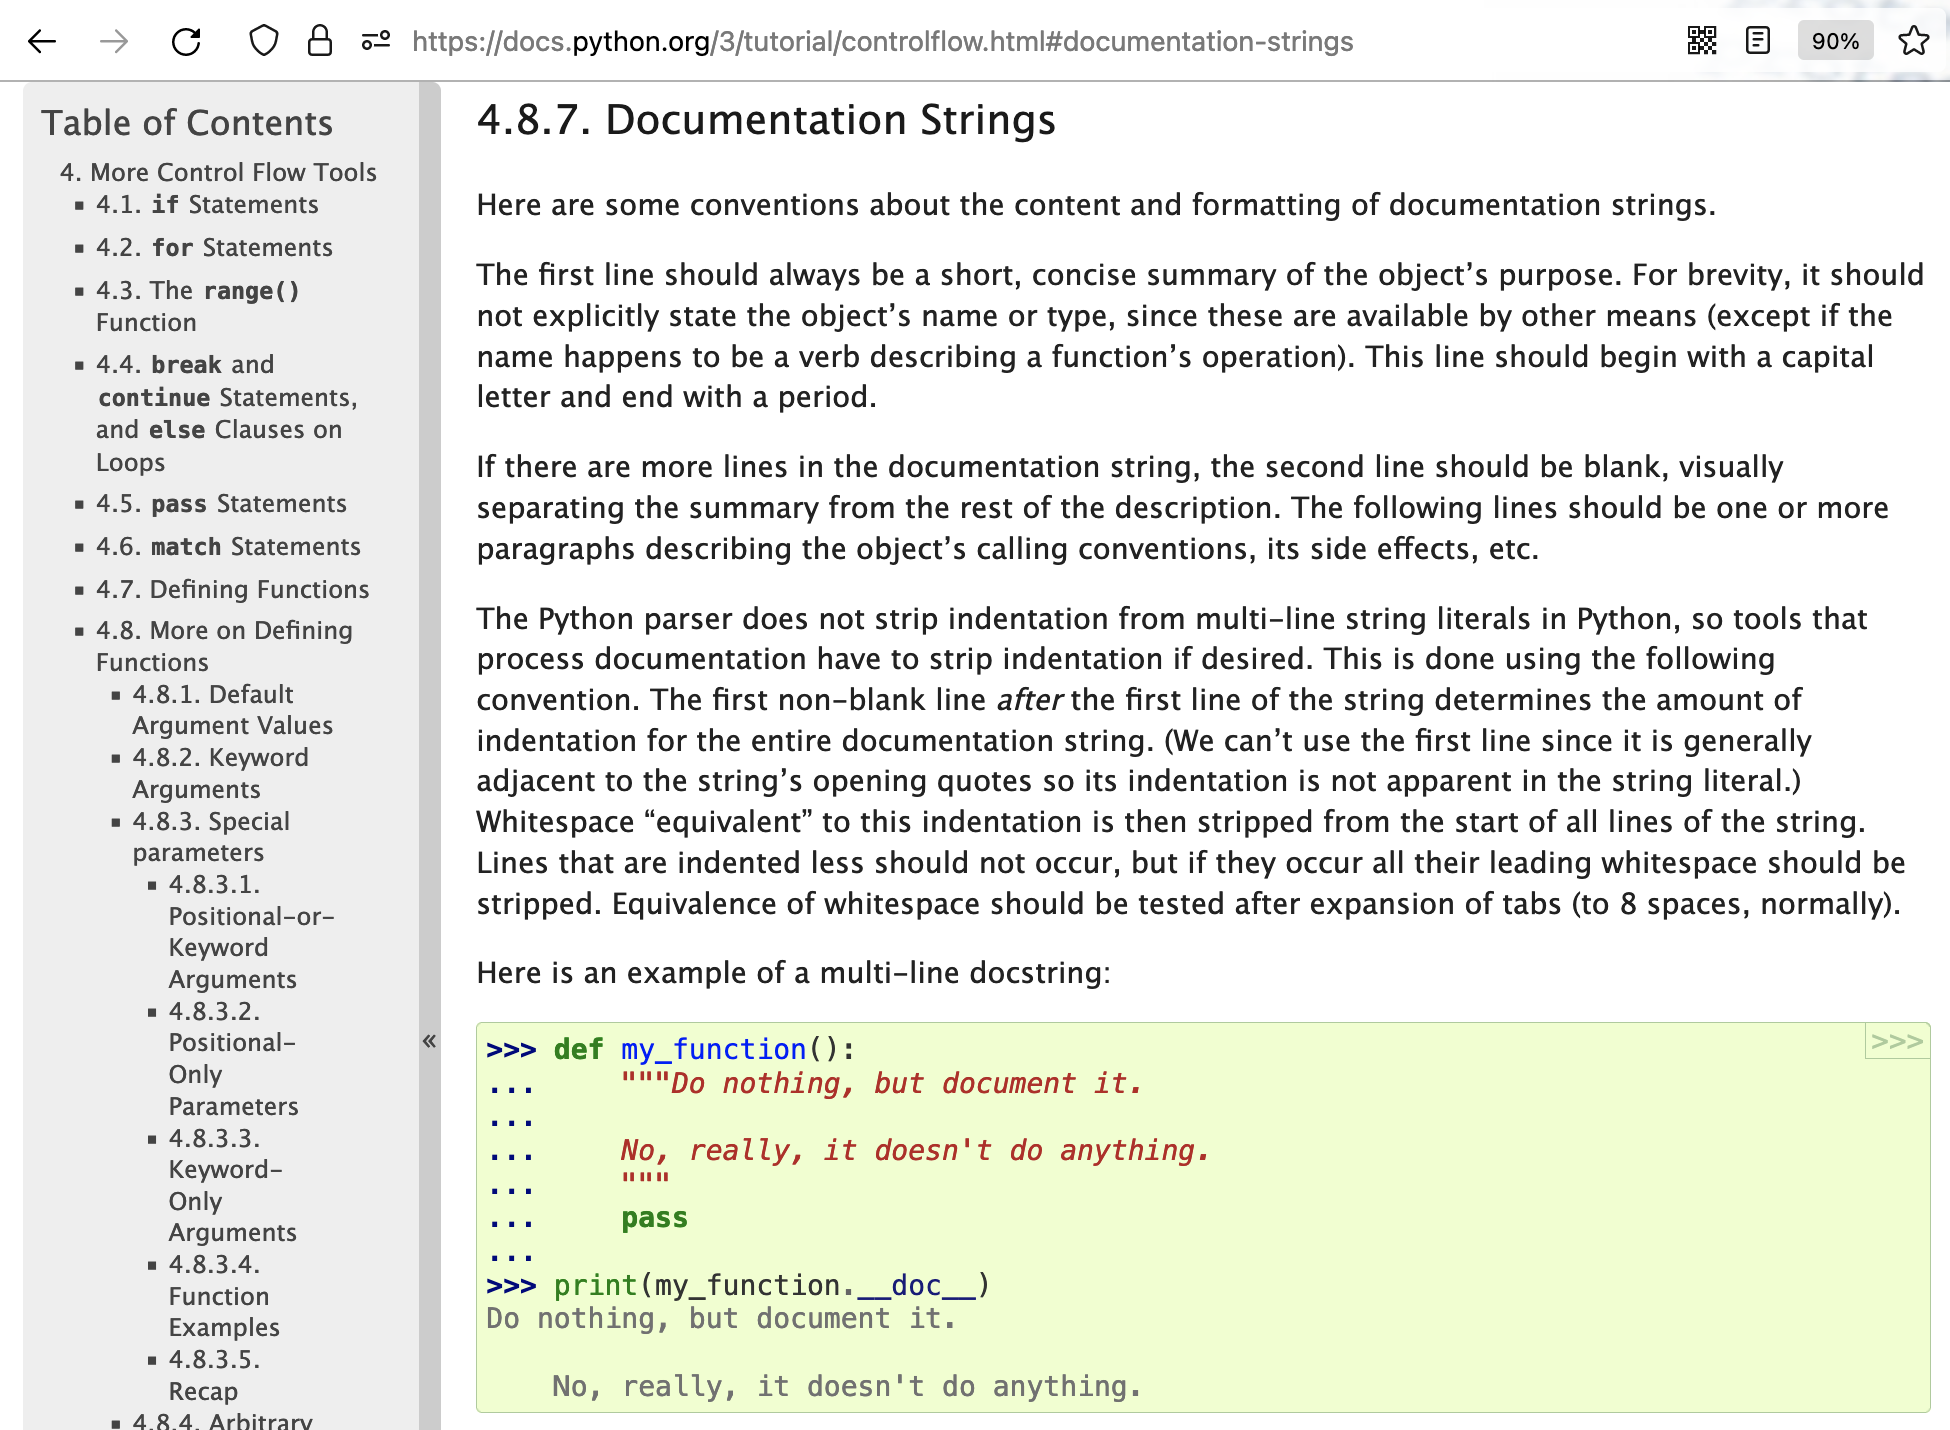Go to '4.8.1. Default Argument Values'
Screen dimensions: 1950x1430
[x=233, y=709]
